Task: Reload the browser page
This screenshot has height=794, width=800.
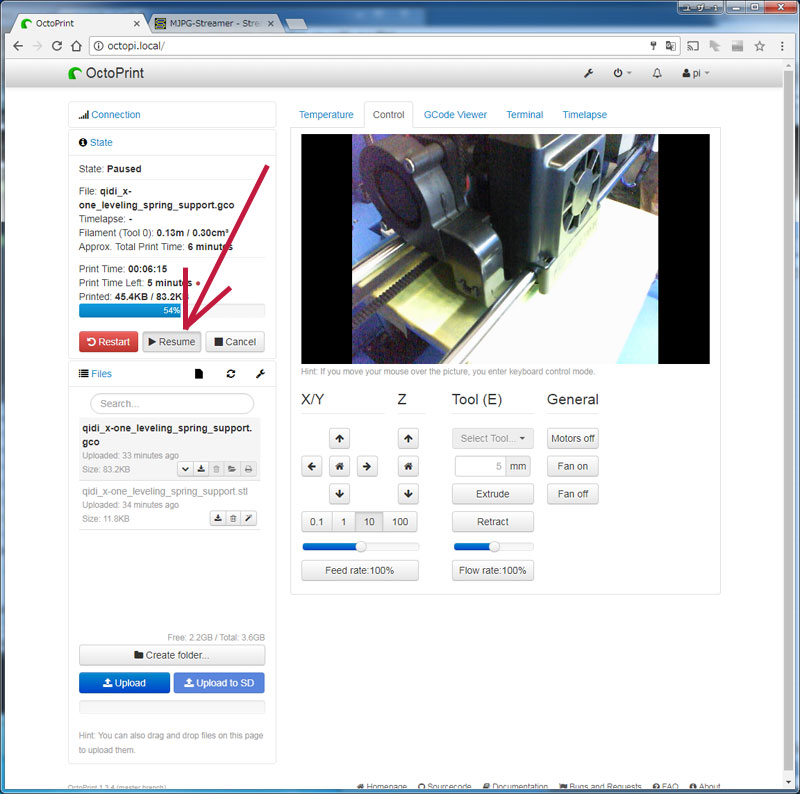Action: pyautogui.click(x=57, y=46)
